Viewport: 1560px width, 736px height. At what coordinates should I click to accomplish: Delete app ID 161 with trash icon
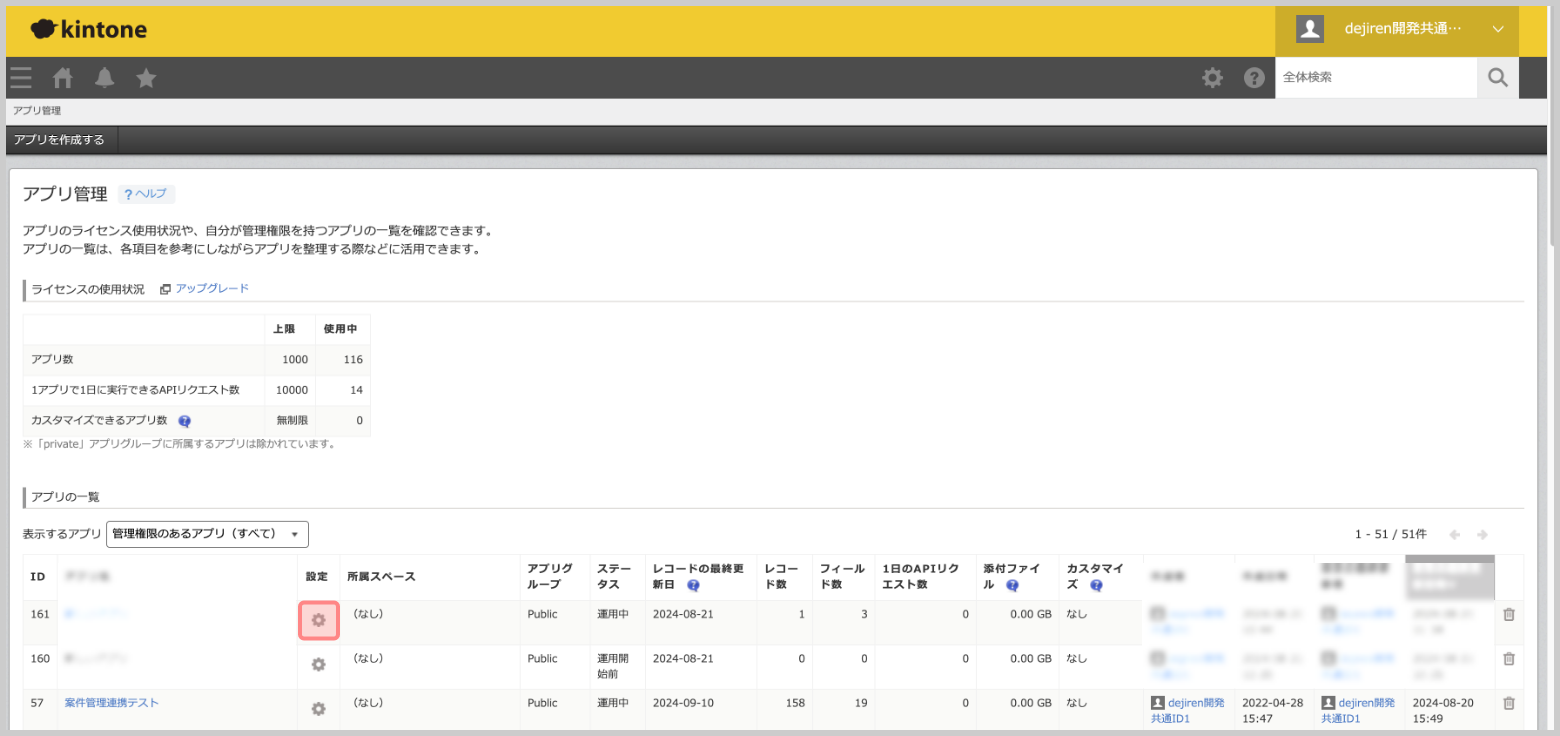(1509, 614)
